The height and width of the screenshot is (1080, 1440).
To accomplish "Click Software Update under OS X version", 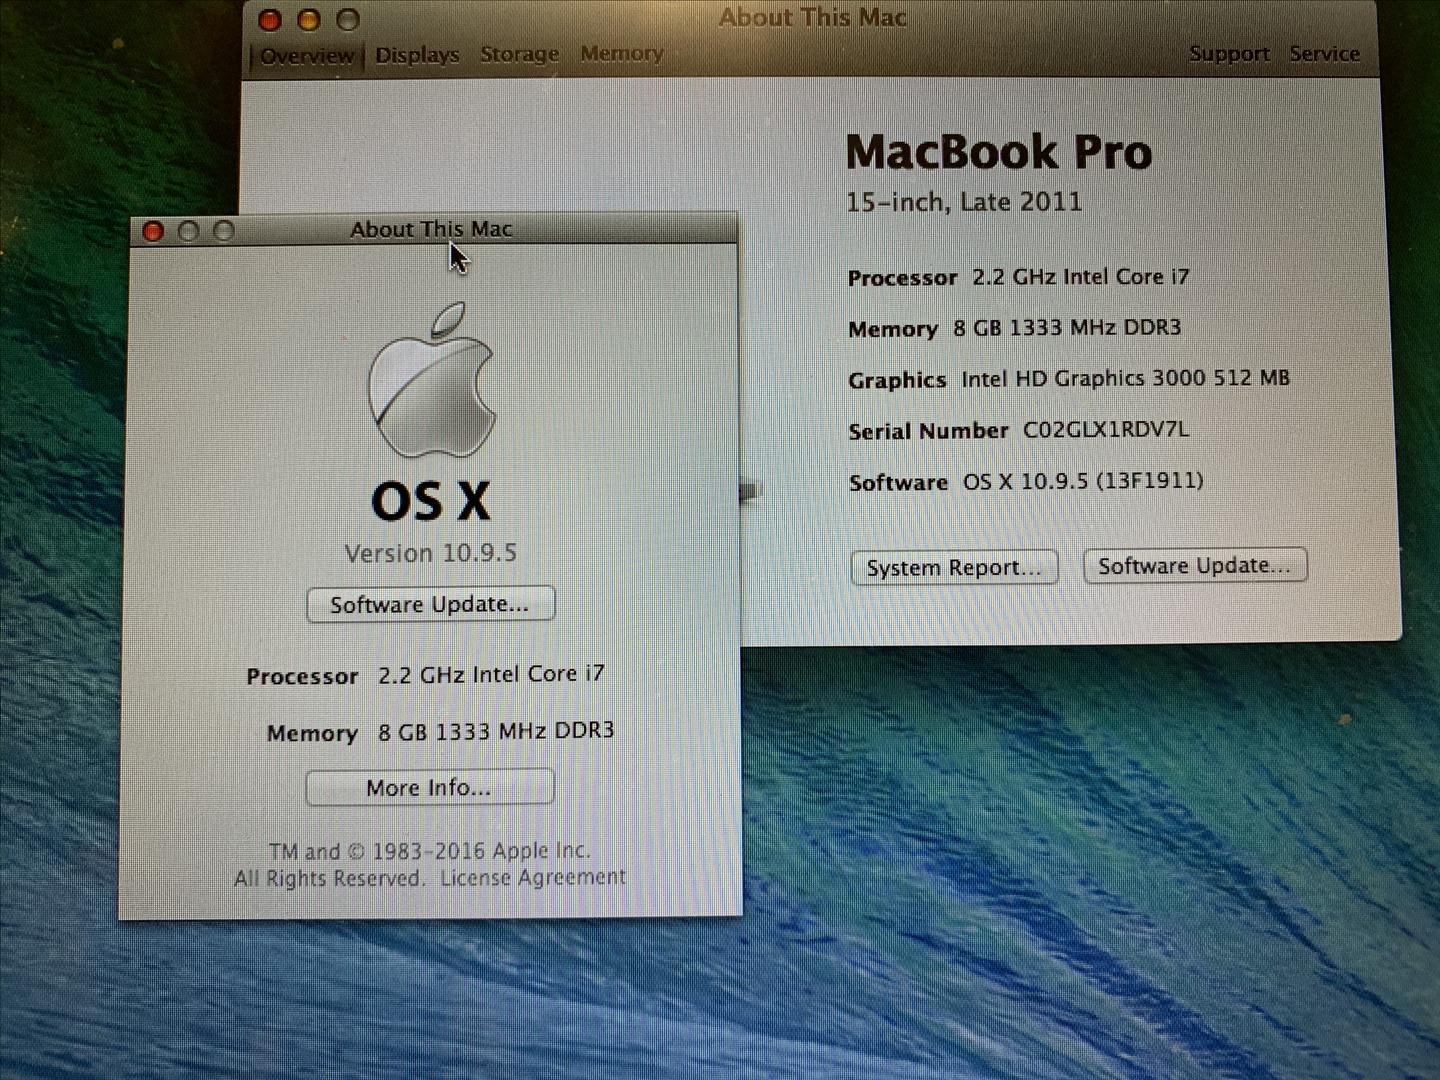I will point(430,604).
